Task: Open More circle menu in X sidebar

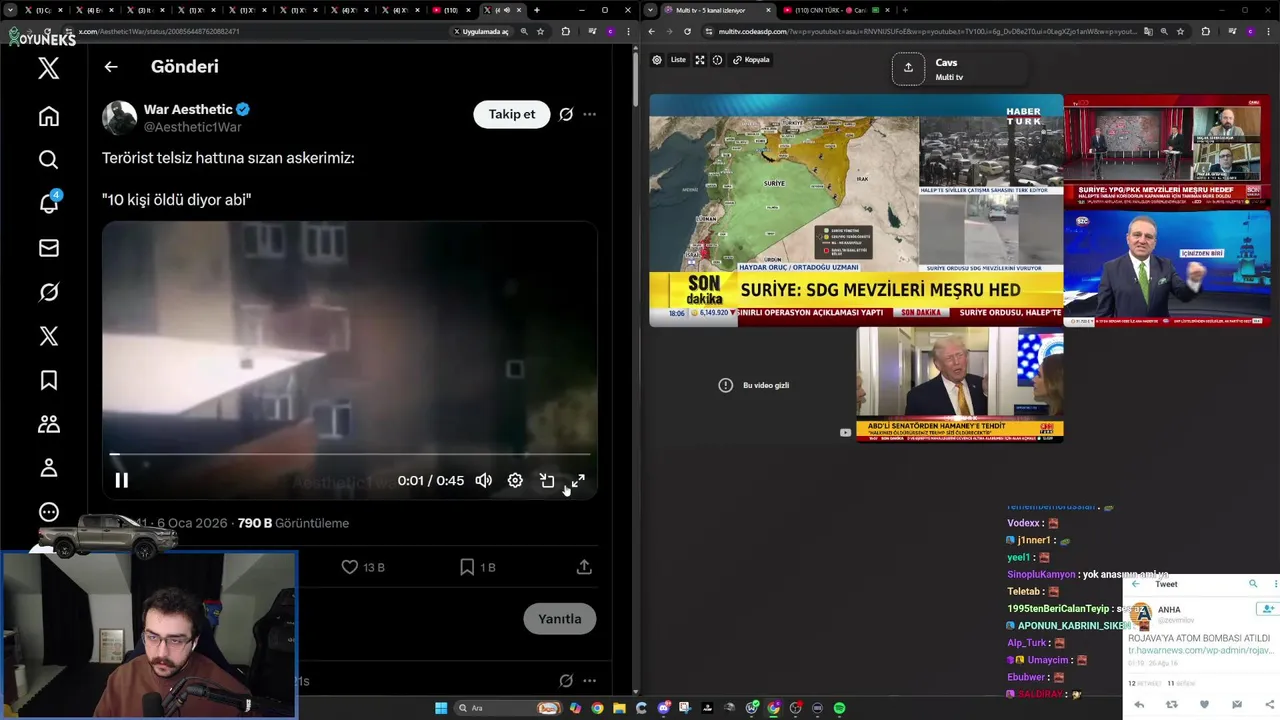Action: (x=49, y=512)
